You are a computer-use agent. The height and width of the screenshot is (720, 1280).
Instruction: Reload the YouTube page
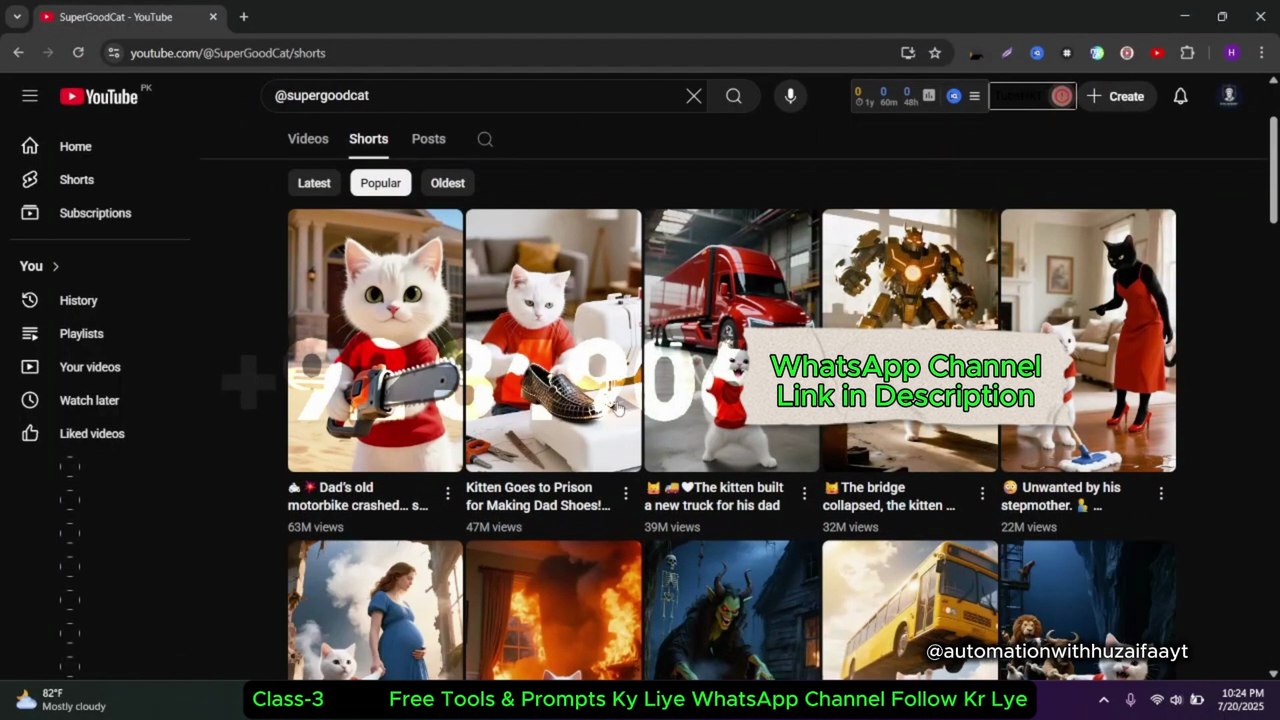pyautogui.click(x=79, y=53)
